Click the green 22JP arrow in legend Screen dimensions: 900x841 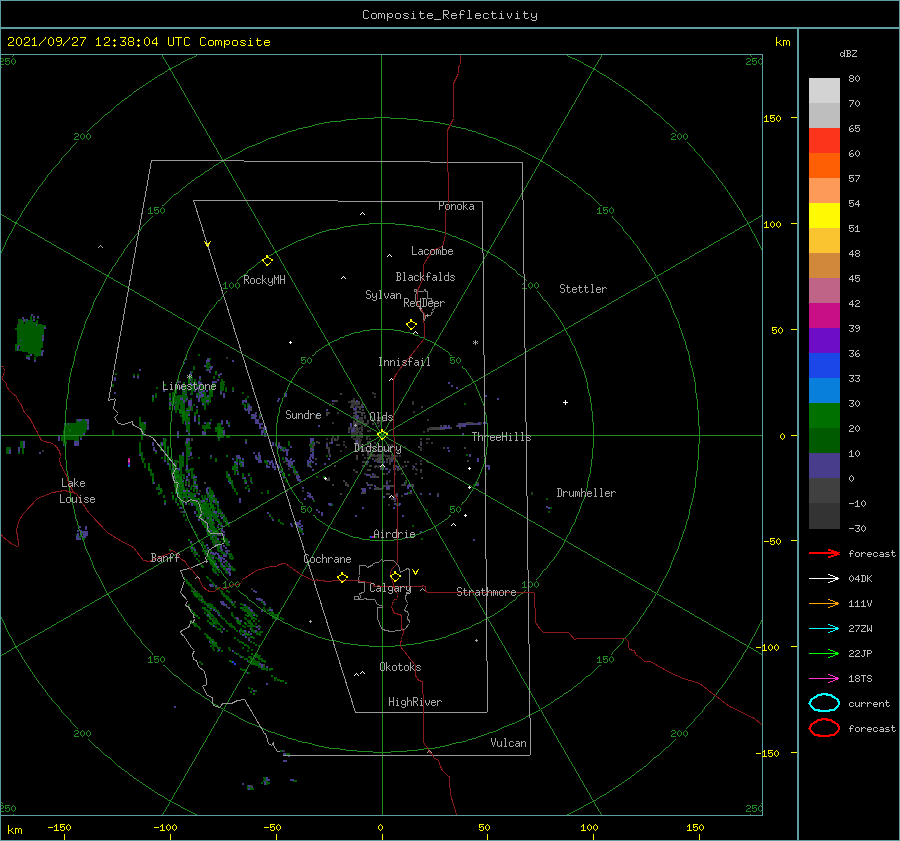824,653
